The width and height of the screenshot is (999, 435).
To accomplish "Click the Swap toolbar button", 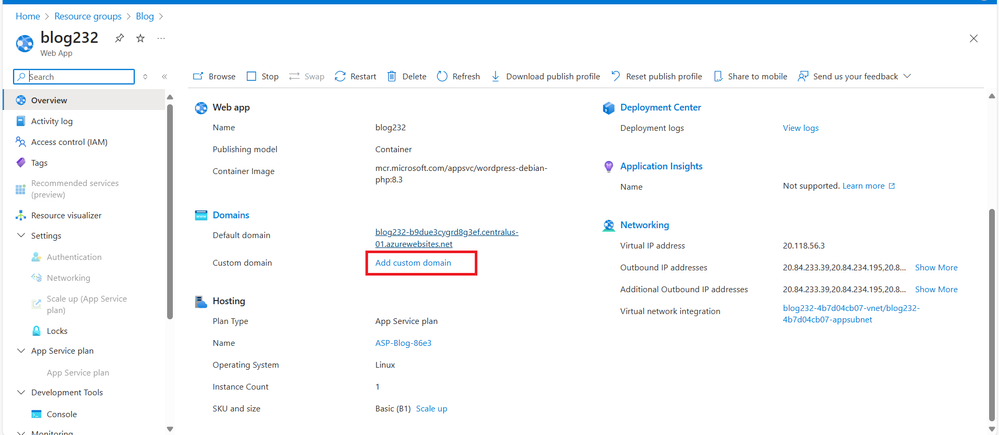I will coord(306,76).
